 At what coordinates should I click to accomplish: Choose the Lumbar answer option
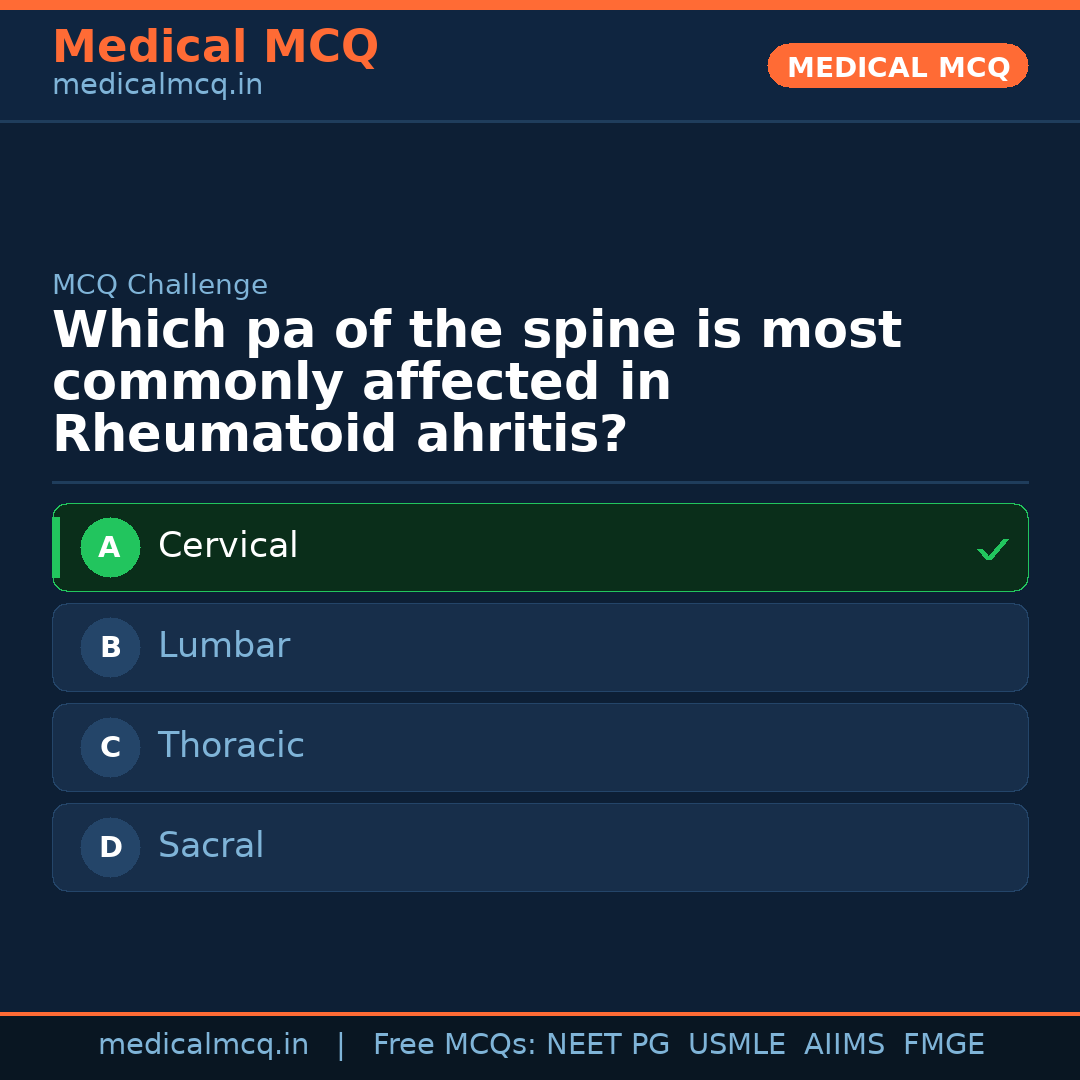point(540,647)
